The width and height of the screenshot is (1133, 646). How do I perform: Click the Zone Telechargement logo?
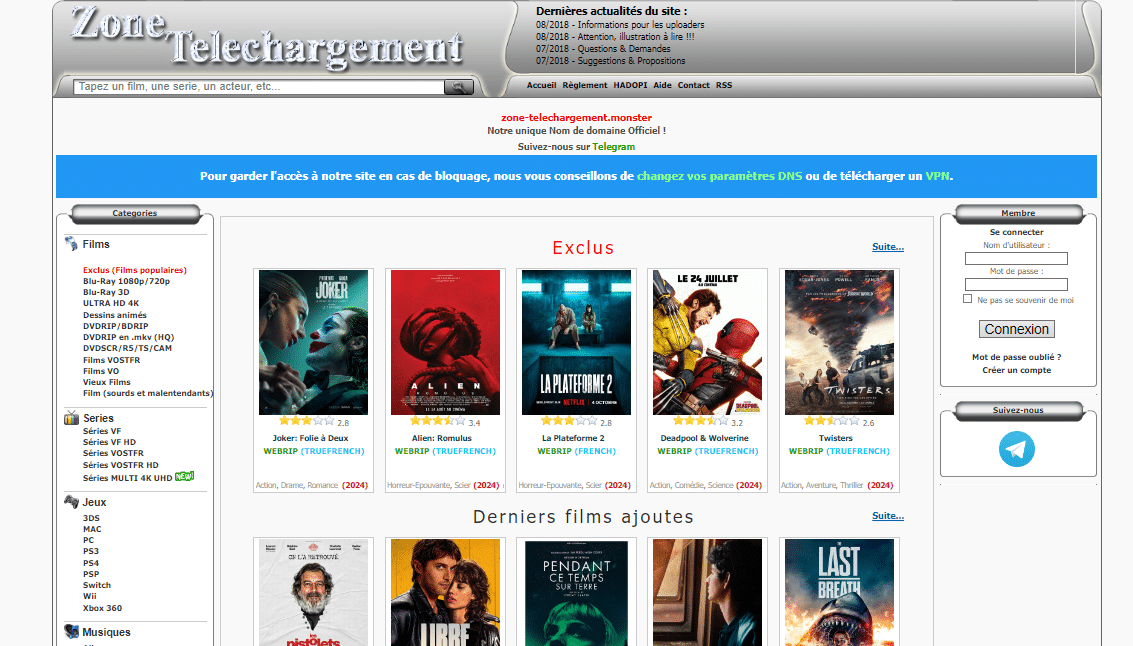click(x=267, y=38)
